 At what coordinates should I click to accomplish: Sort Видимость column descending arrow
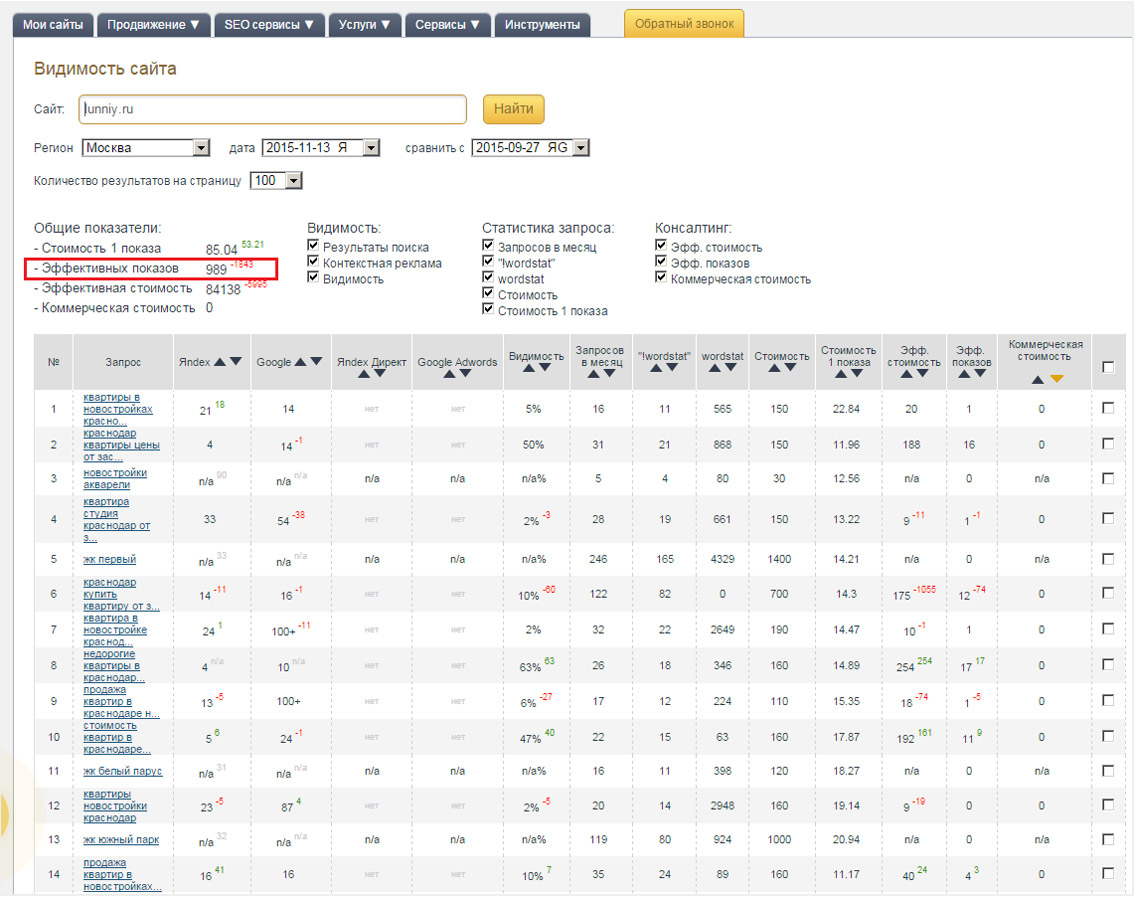(x=545, y=368)
